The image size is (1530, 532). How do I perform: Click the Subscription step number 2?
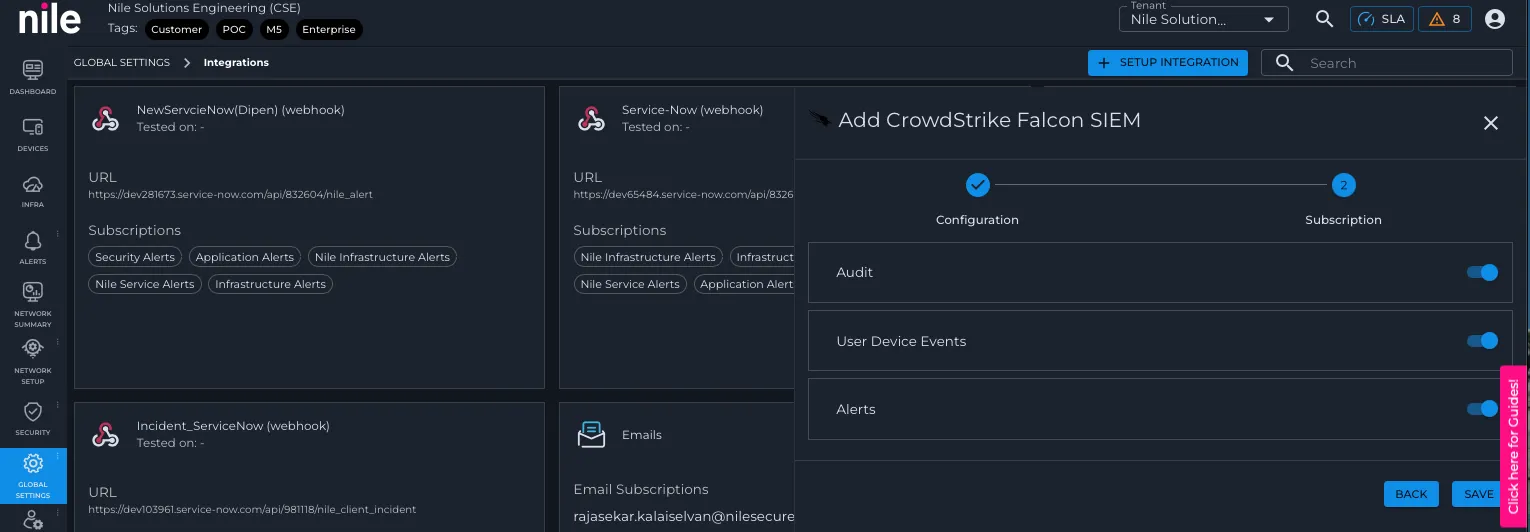pos(1344,185)
